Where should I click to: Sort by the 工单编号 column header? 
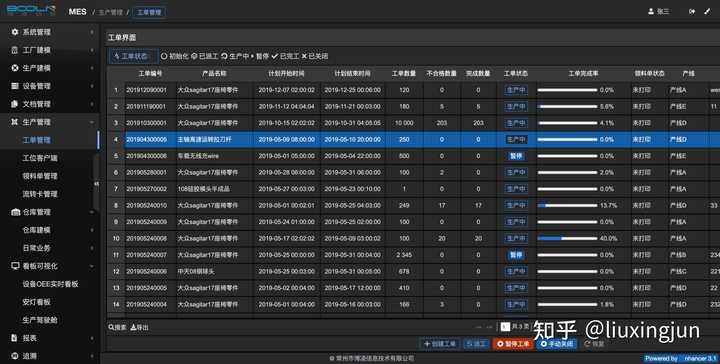pyautogui.click(x=150, y=73)
